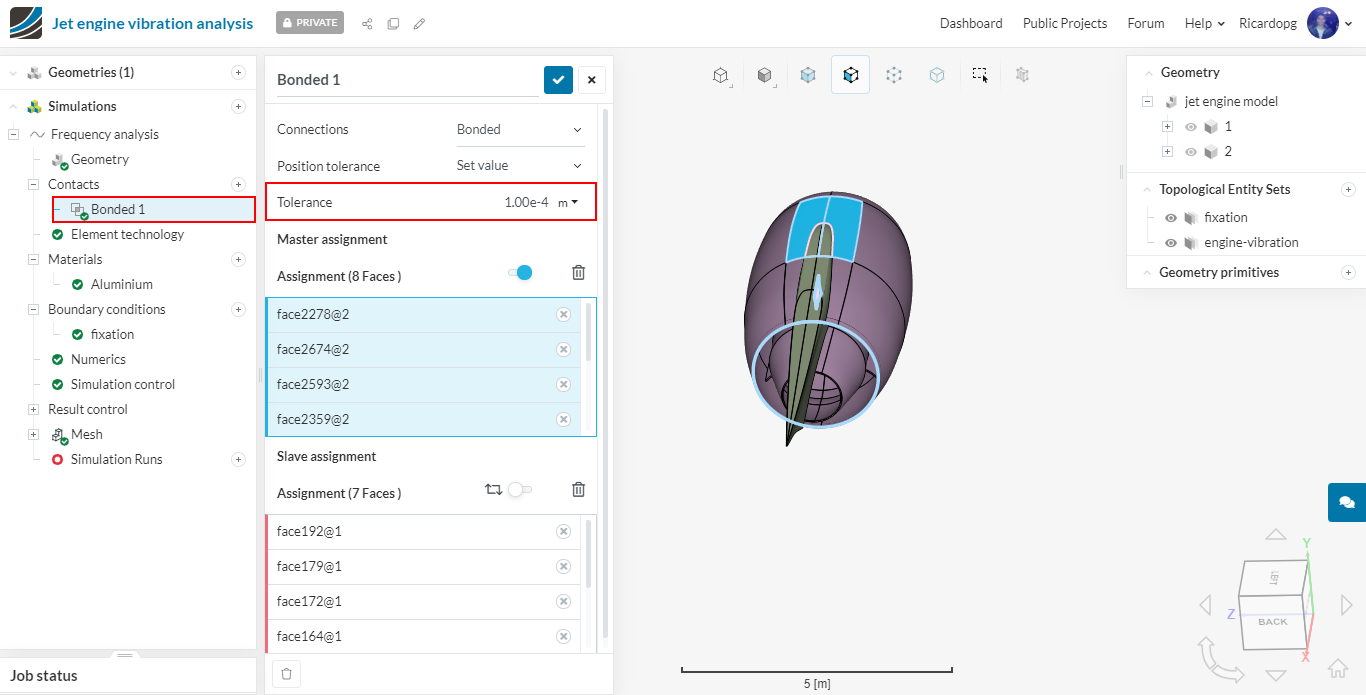Select the dotted wireframe view icon

tap(894, 75)
